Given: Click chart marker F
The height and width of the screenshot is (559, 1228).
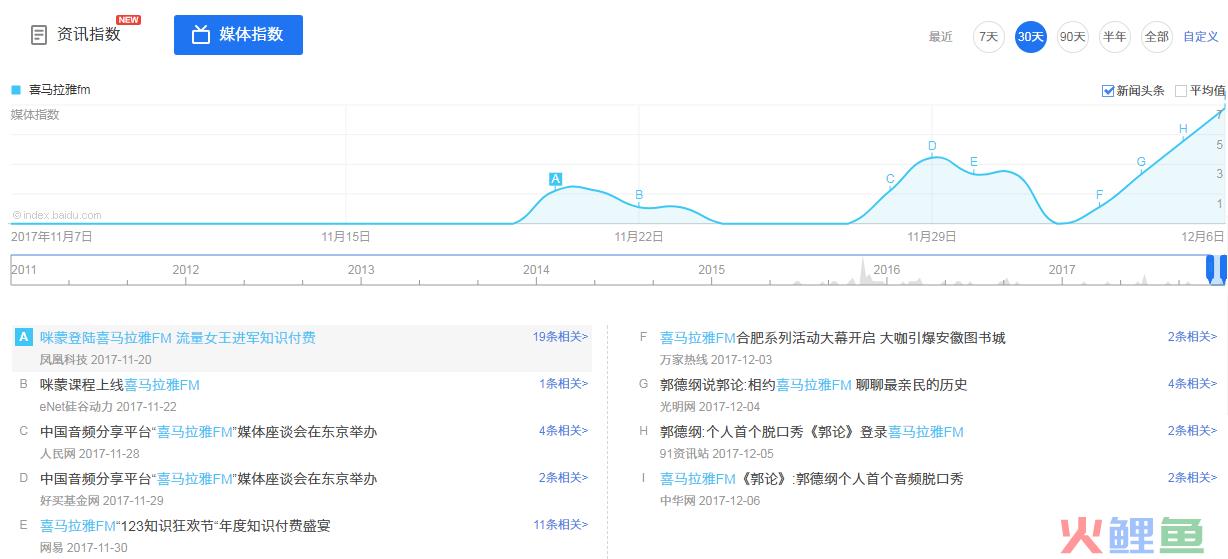Looking at the screenshot, I should [x=1099, y=195].
